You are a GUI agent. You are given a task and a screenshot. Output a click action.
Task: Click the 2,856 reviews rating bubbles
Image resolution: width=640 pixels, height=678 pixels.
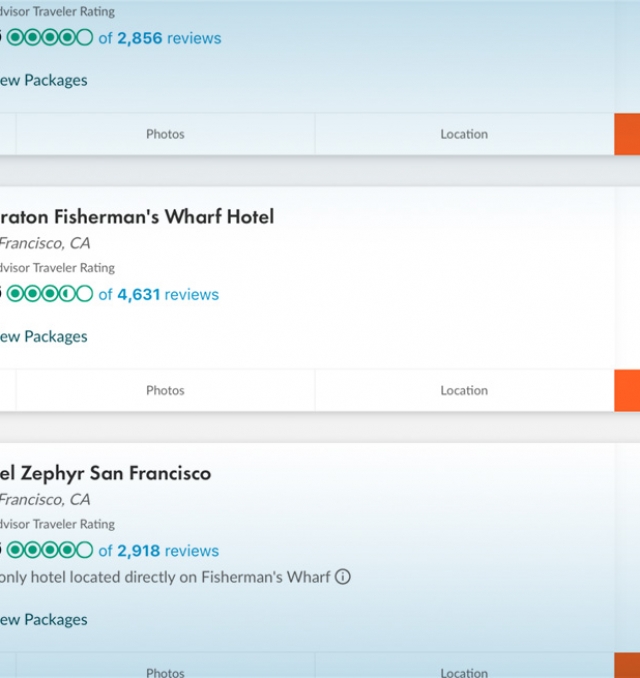[x=50, y=38]
